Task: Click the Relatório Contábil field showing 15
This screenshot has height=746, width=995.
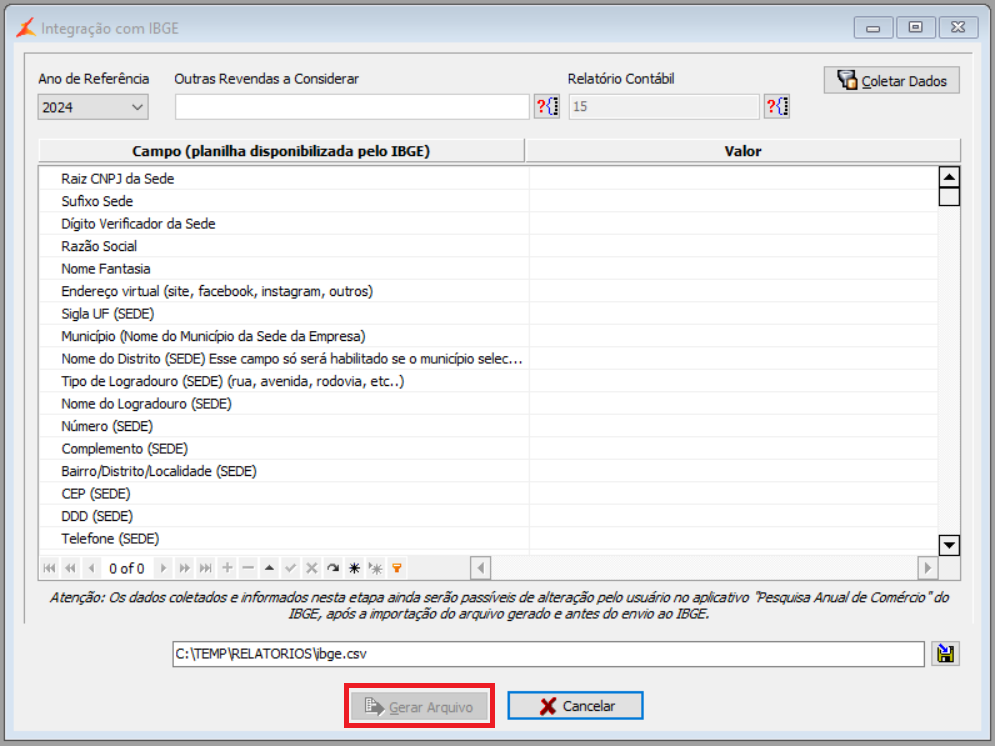Action: point(664,107)
